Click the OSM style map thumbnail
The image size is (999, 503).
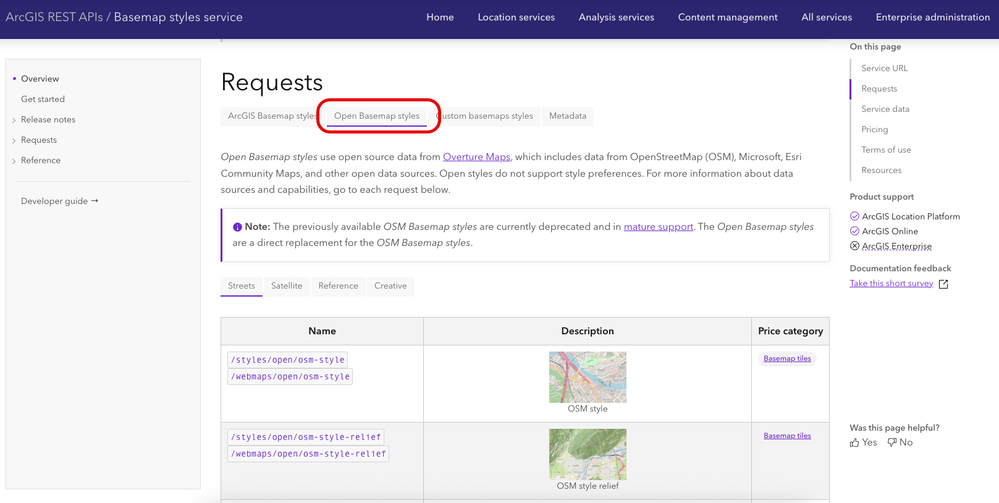(587, 377)
